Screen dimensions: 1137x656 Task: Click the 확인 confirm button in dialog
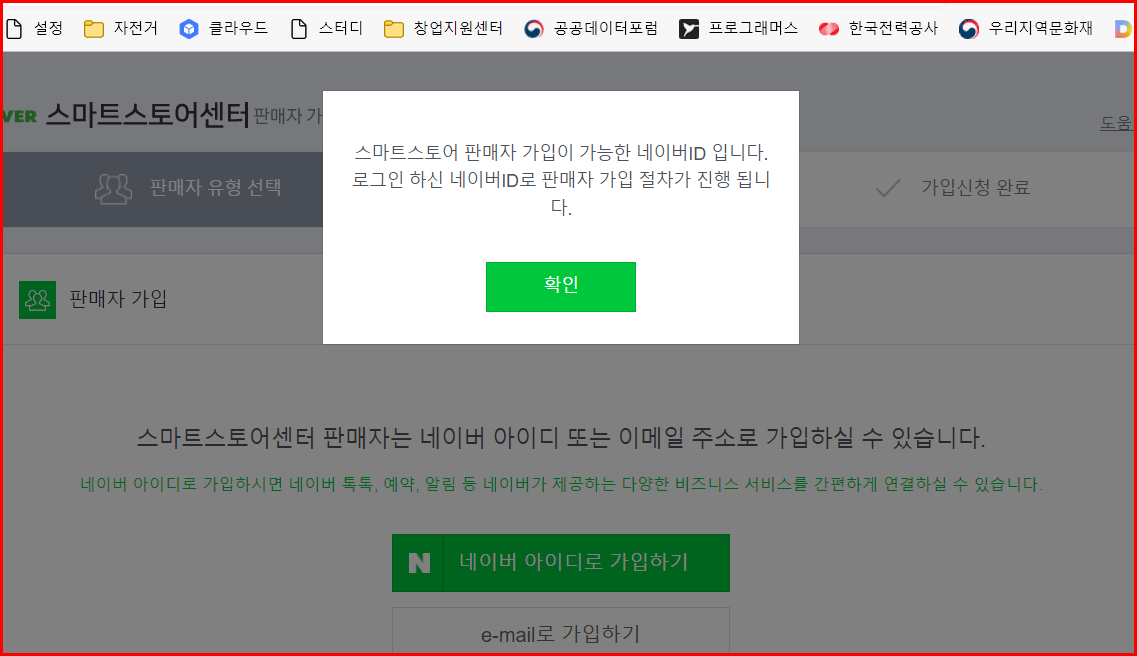pos(561,287)
